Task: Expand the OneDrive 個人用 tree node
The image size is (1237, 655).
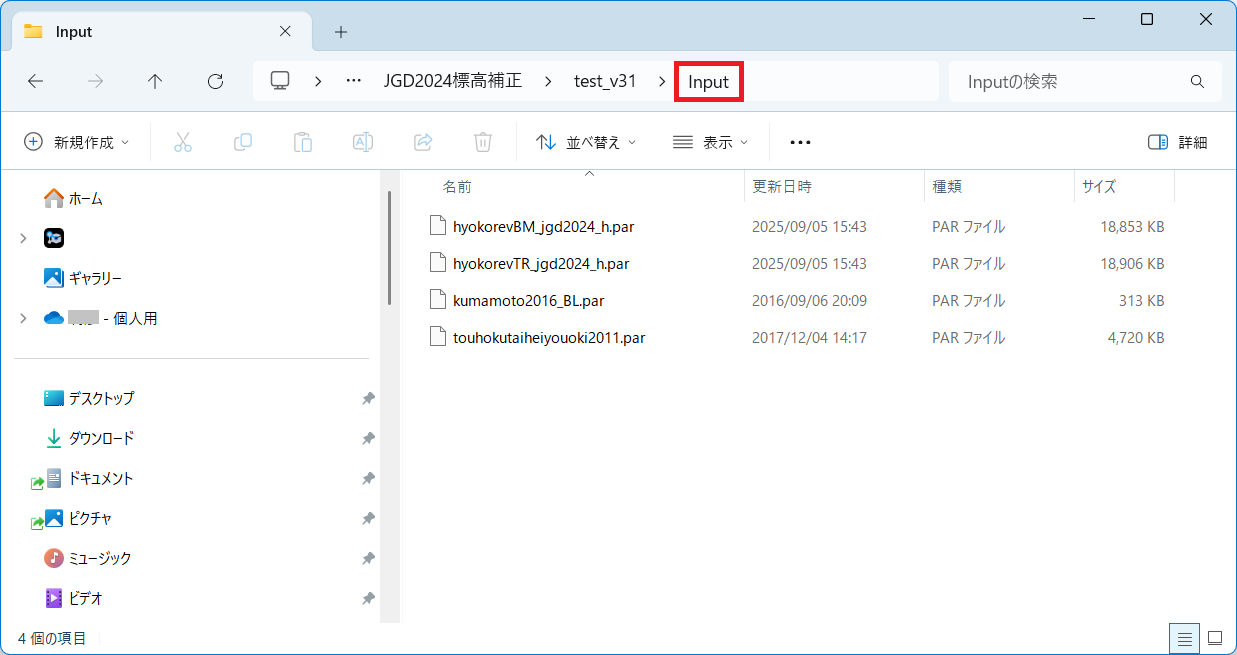Action: (x=23, y=319)
